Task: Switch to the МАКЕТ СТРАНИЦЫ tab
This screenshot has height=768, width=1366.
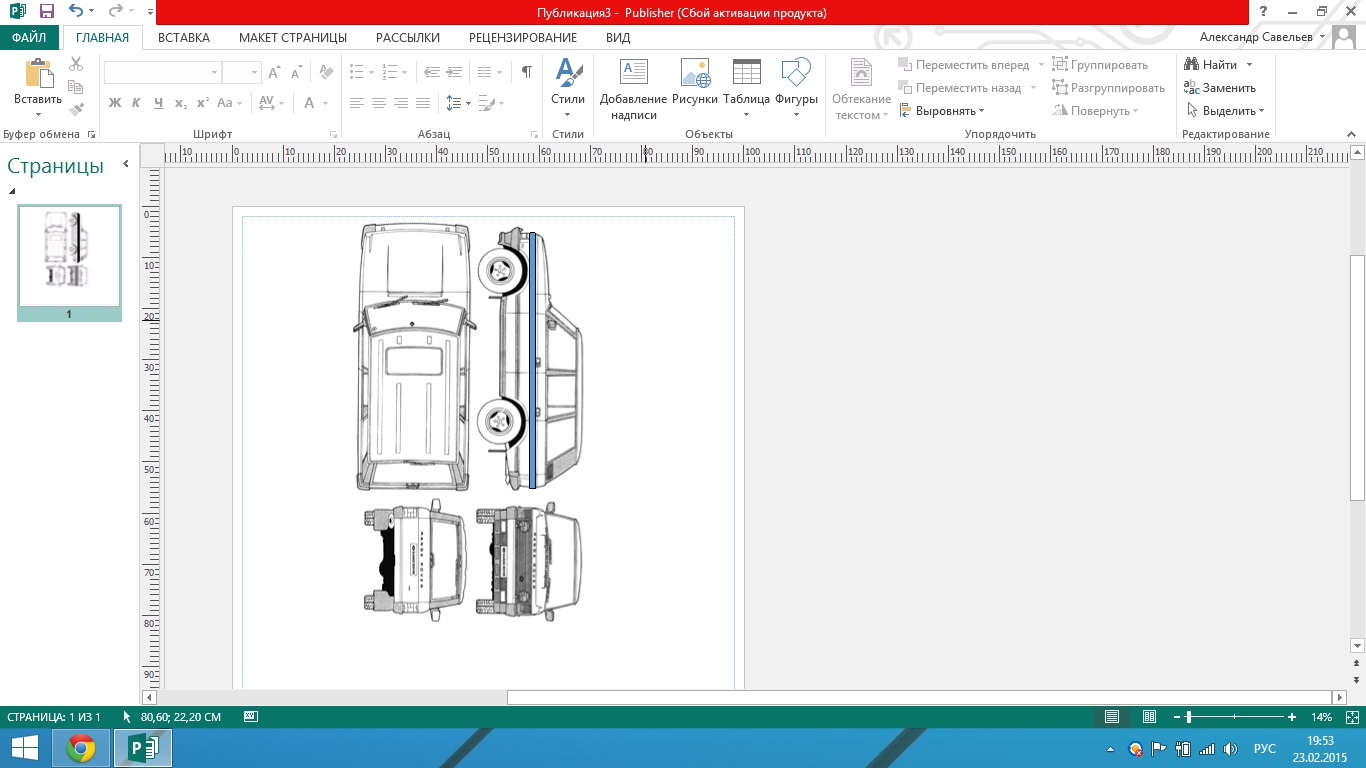Action: point(293,38)
